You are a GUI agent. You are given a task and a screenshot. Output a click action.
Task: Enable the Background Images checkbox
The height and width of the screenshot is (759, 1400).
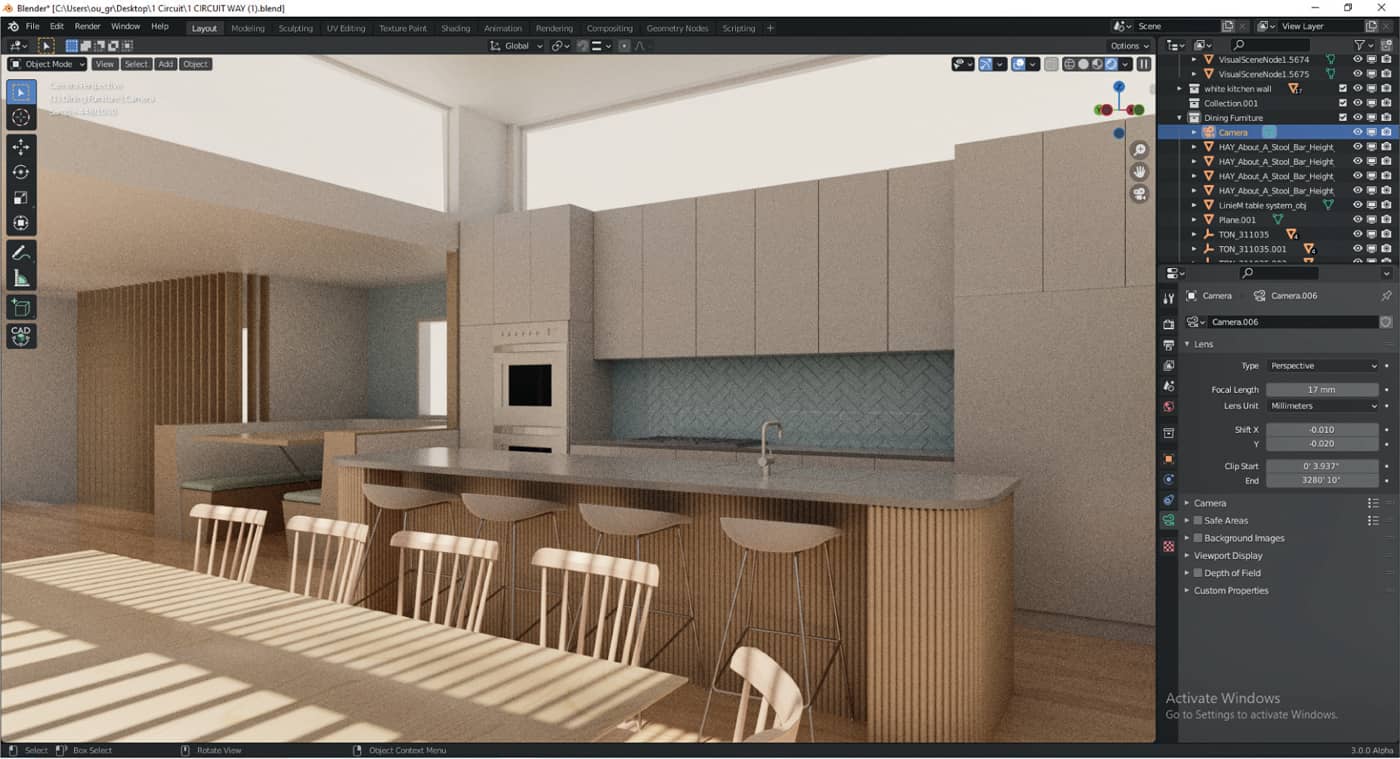[x=1198, y=538]
